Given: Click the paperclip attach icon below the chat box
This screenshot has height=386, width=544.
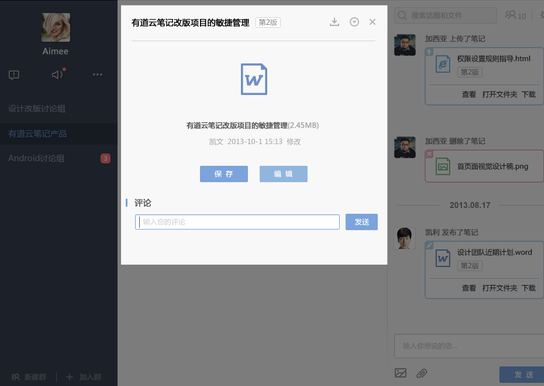Looking at the screenshot, I should pyautogui.click(x=422, y=374).
